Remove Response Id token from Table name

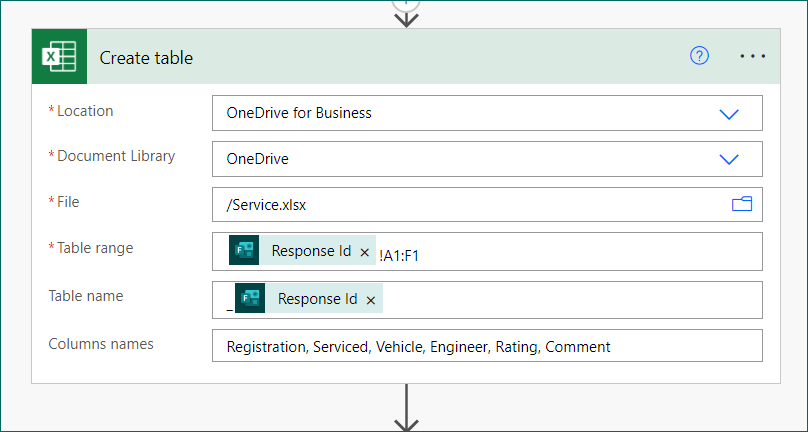coord(371,299)
